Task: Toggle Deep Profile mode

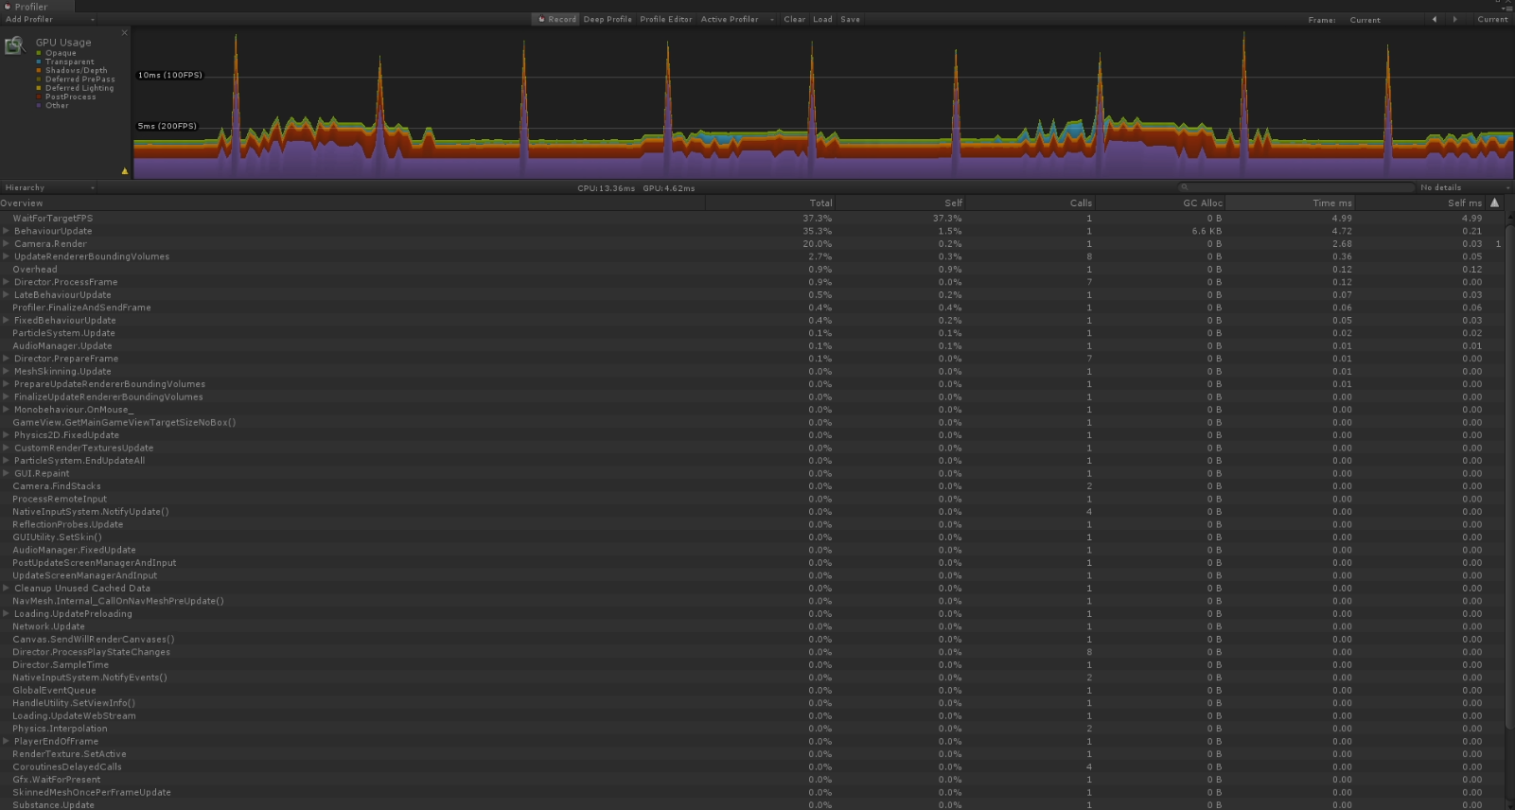Action: tap(607, 19)
